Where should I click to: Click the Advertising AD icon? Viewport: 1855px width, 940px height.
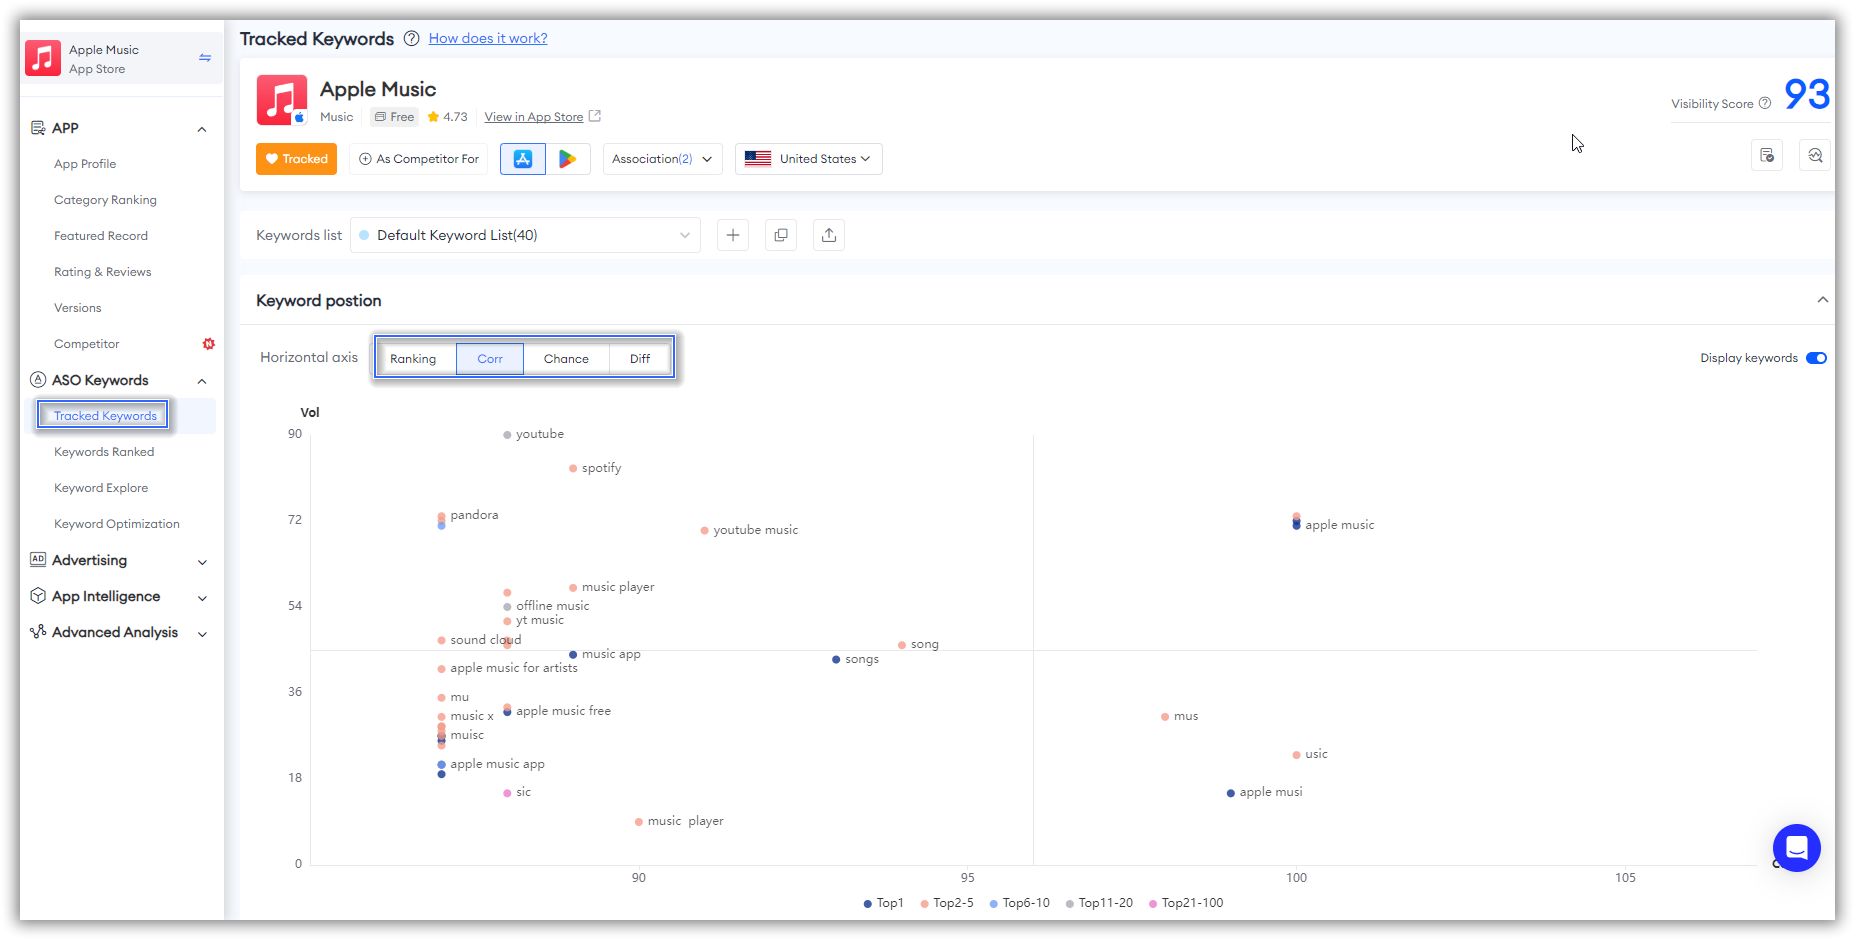(x=38, y=559)
